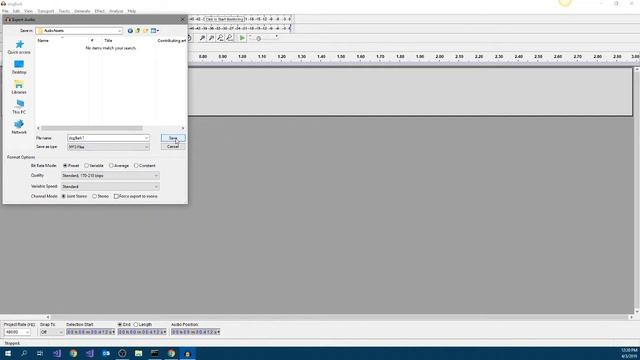640x360 pixels.
Task: Click the Save button
Action: click(173, 138)
